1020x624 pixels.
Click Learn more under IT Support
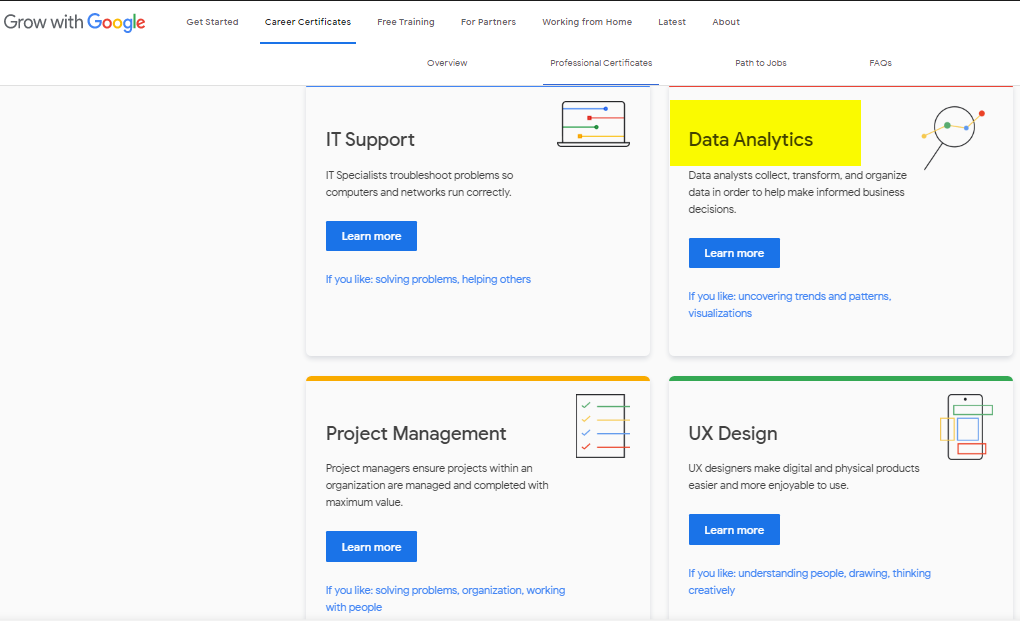(371, 236)
